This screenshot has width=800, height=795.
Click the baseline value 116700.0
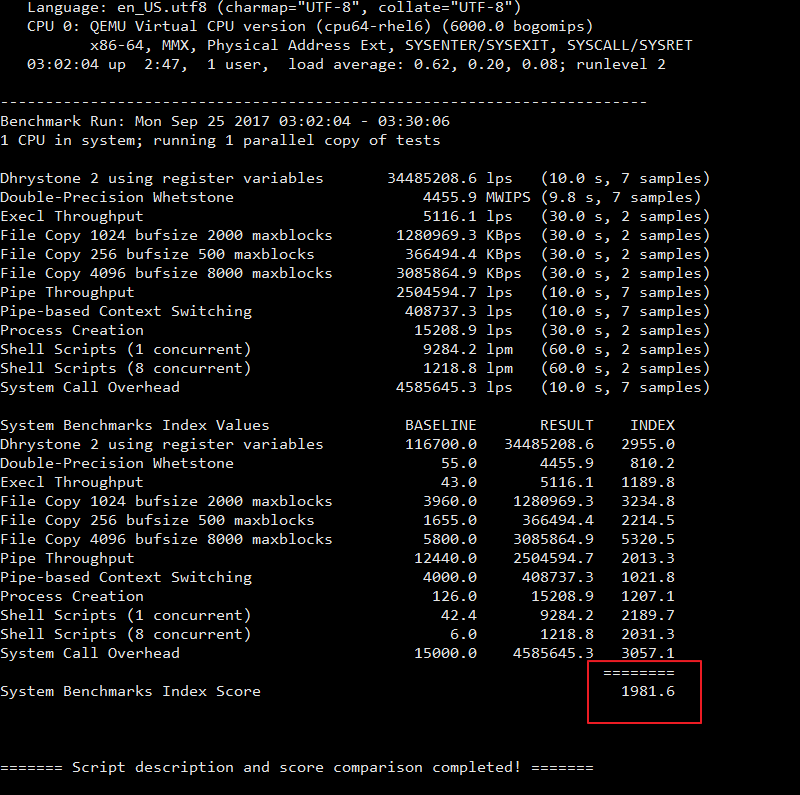click(441, 444)
